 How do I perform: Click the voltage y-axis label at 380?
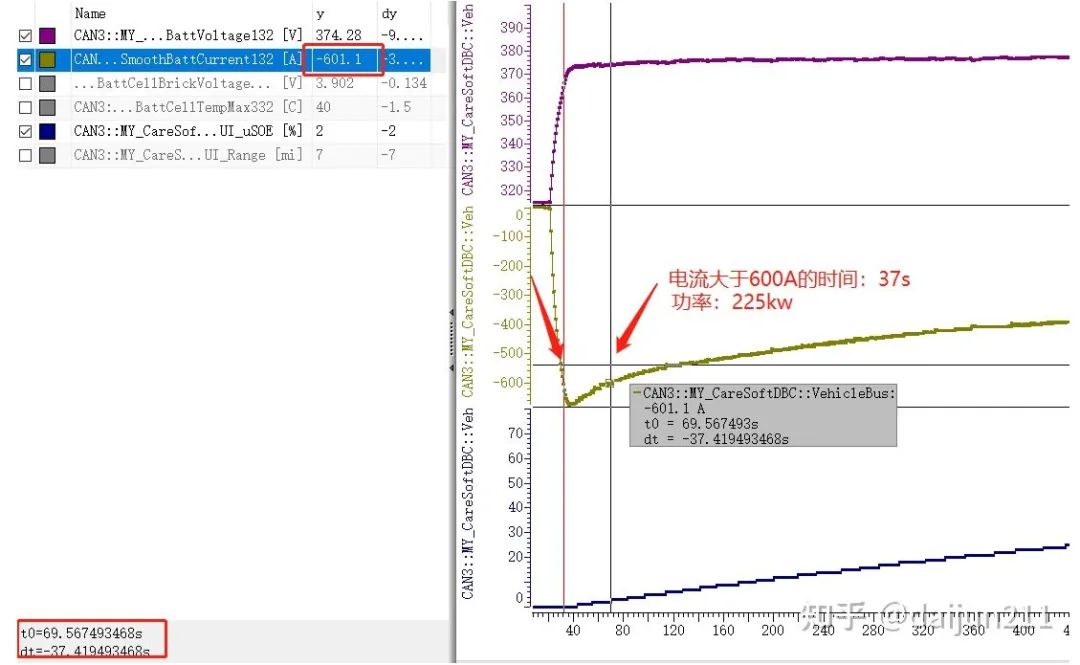coord(511,50)
